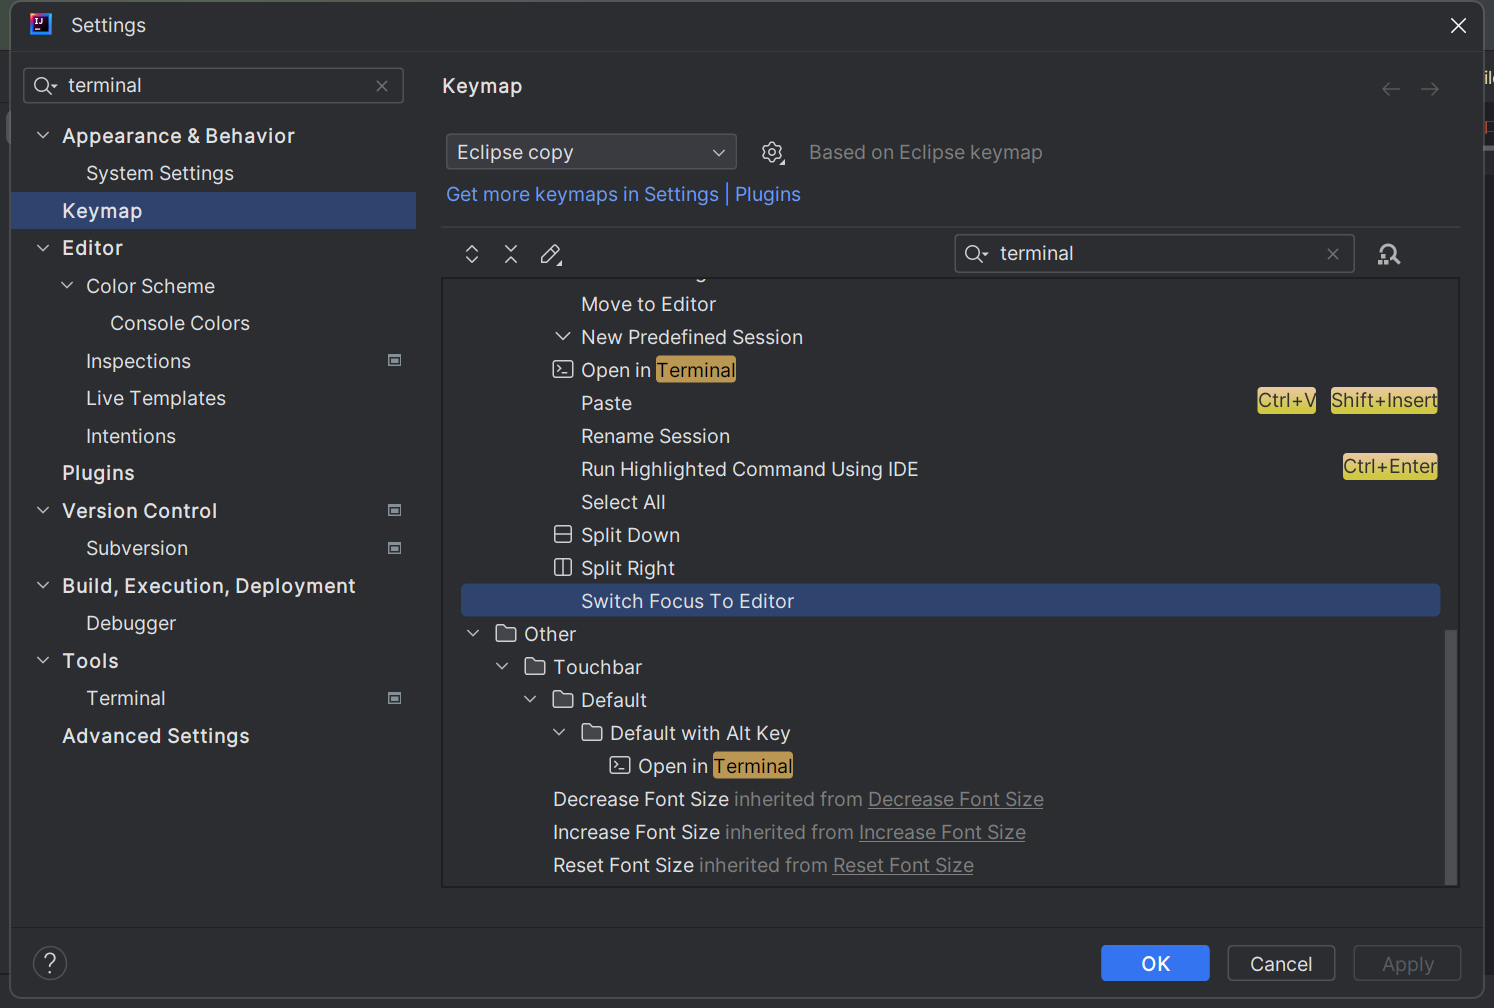The image size is (1494, 1008).
Task: Clear the settings sidebar search text
Action: pos(382,86)
